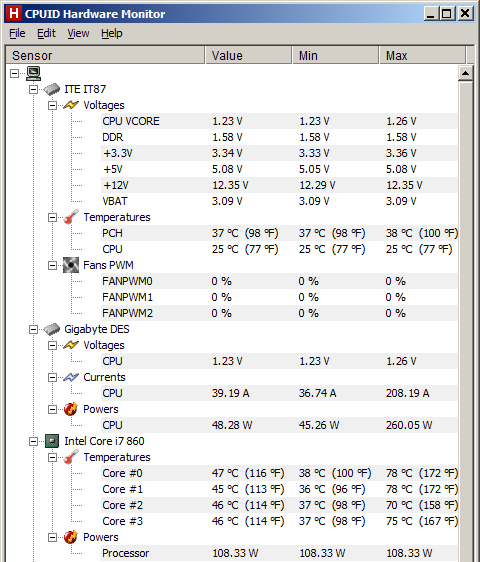The image size is (480, 562).
Task: Click the Powers flame icon under Gigabyte DES
Action: point(71,409)
